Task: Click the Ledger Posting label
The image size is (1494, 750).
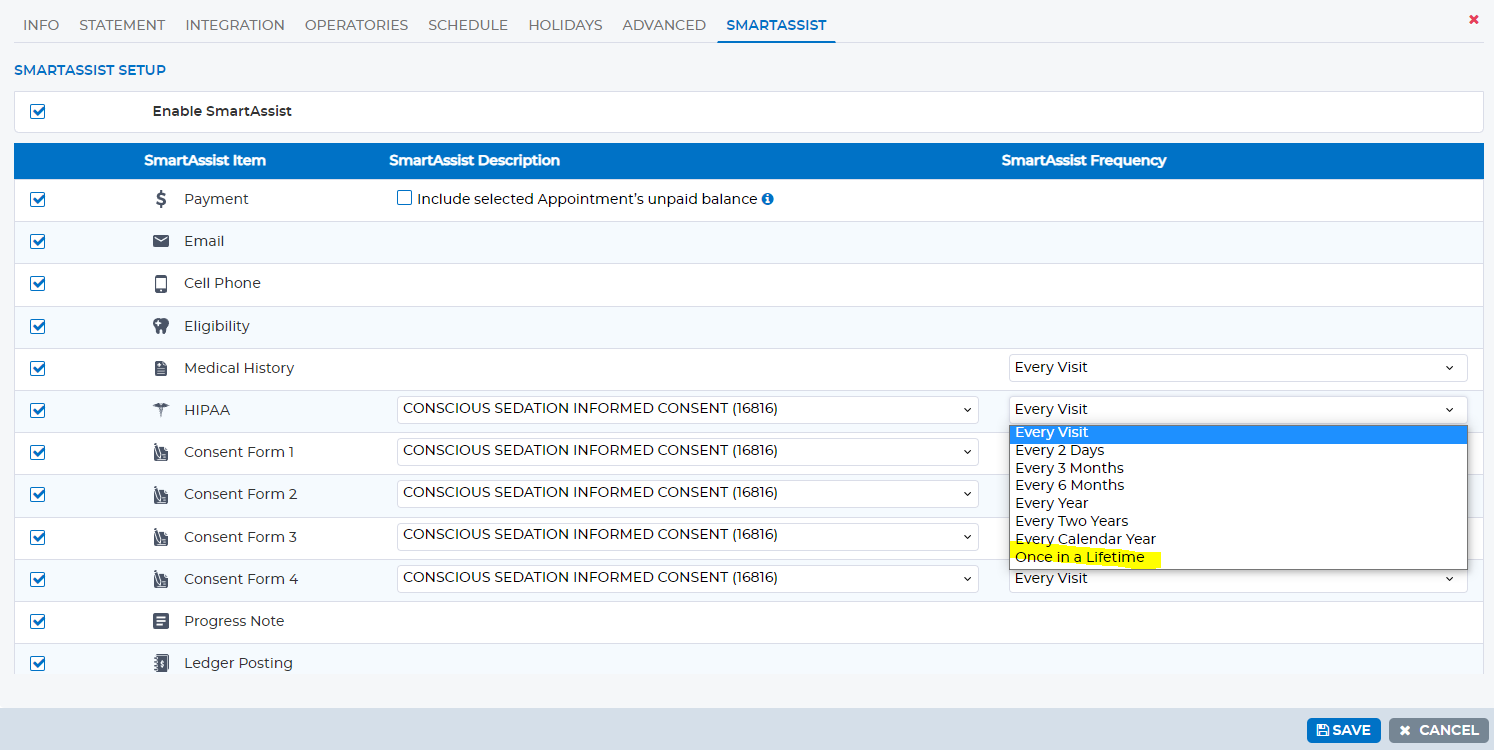Action: pos(238,663)
